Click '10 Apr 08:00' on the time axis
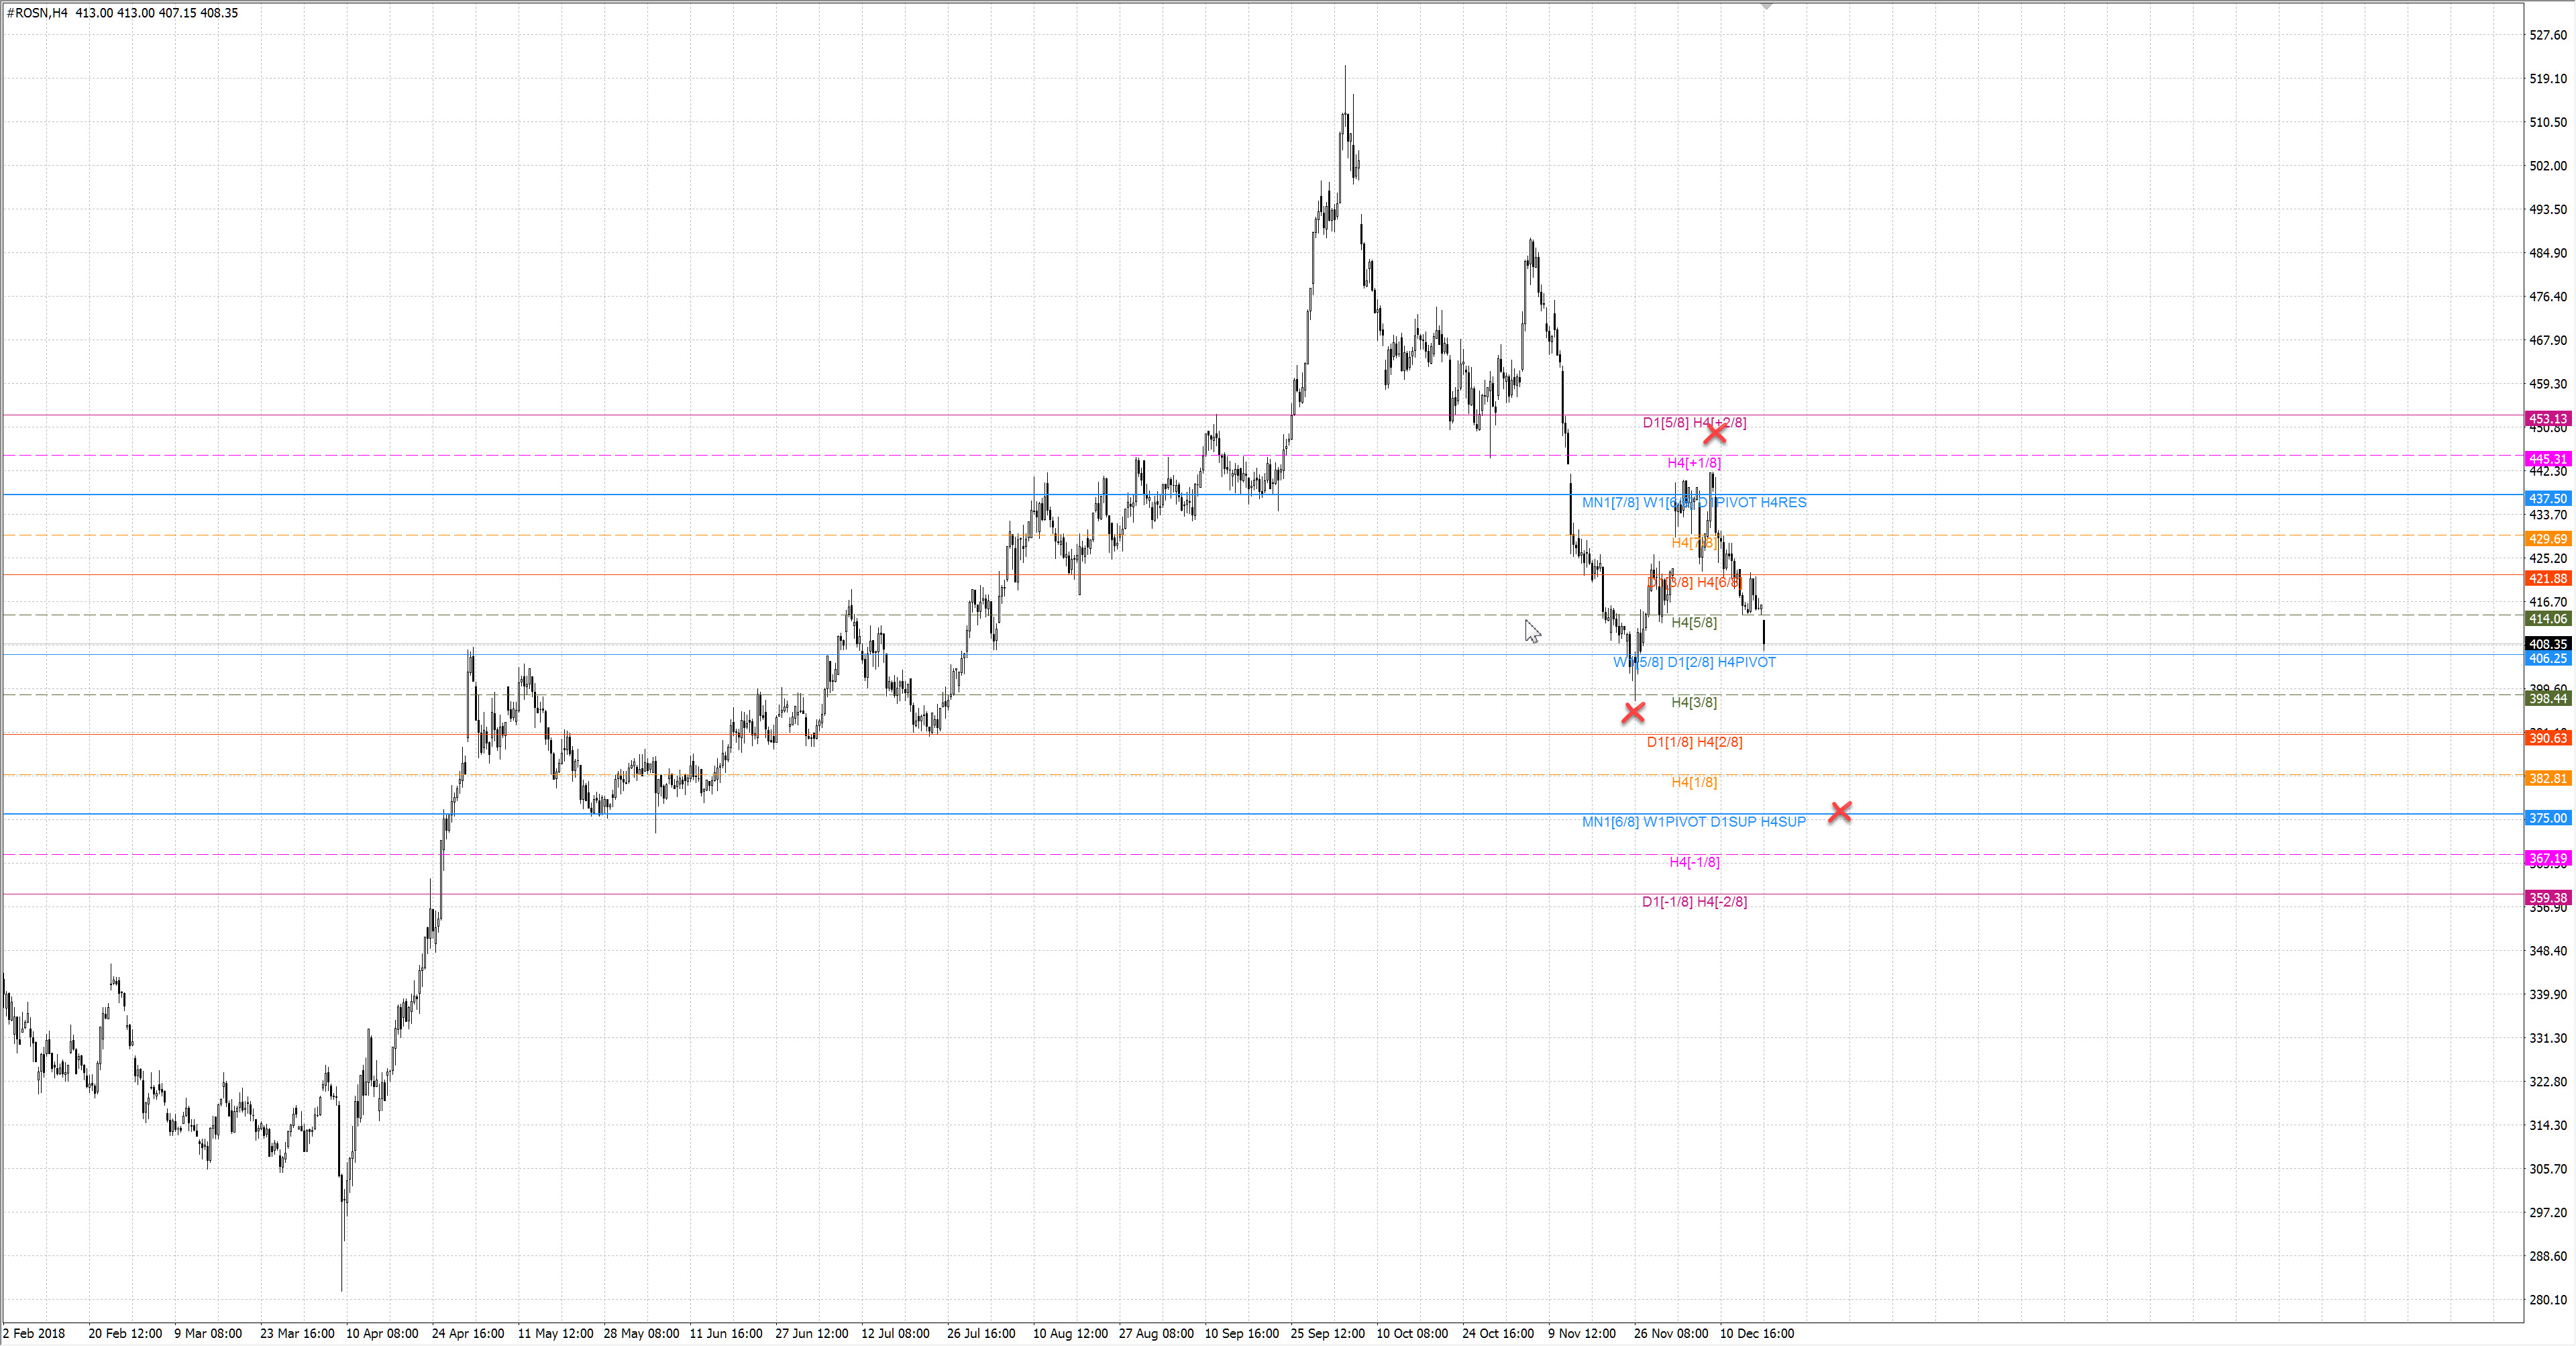The height and width of the screenshot is (1346, 2576). pyautogui.click(x=381, y=1333)
